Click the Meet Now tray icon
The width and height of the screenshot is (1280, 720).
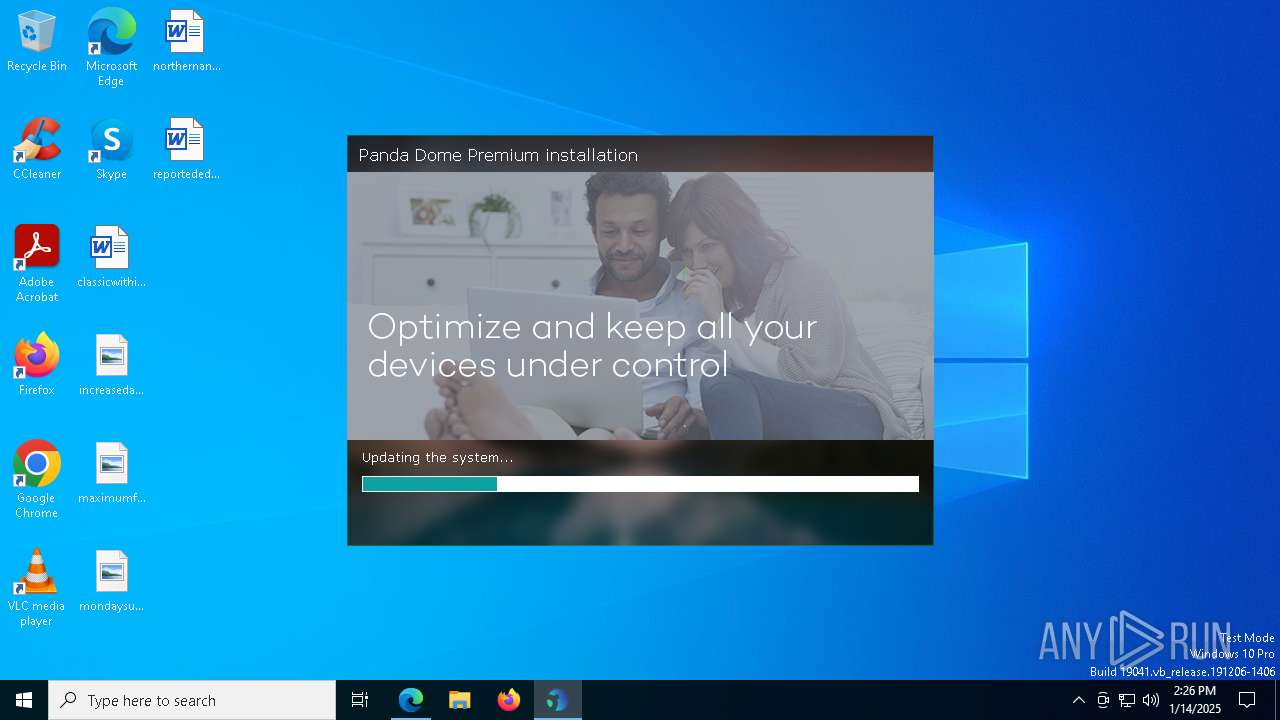1103,700
